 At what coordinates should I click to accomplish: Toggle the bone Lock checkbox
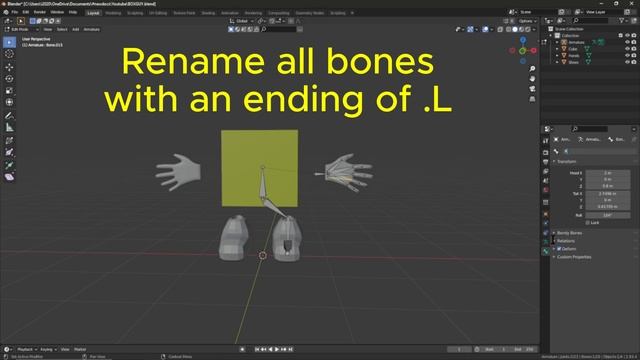pos(588,222)
